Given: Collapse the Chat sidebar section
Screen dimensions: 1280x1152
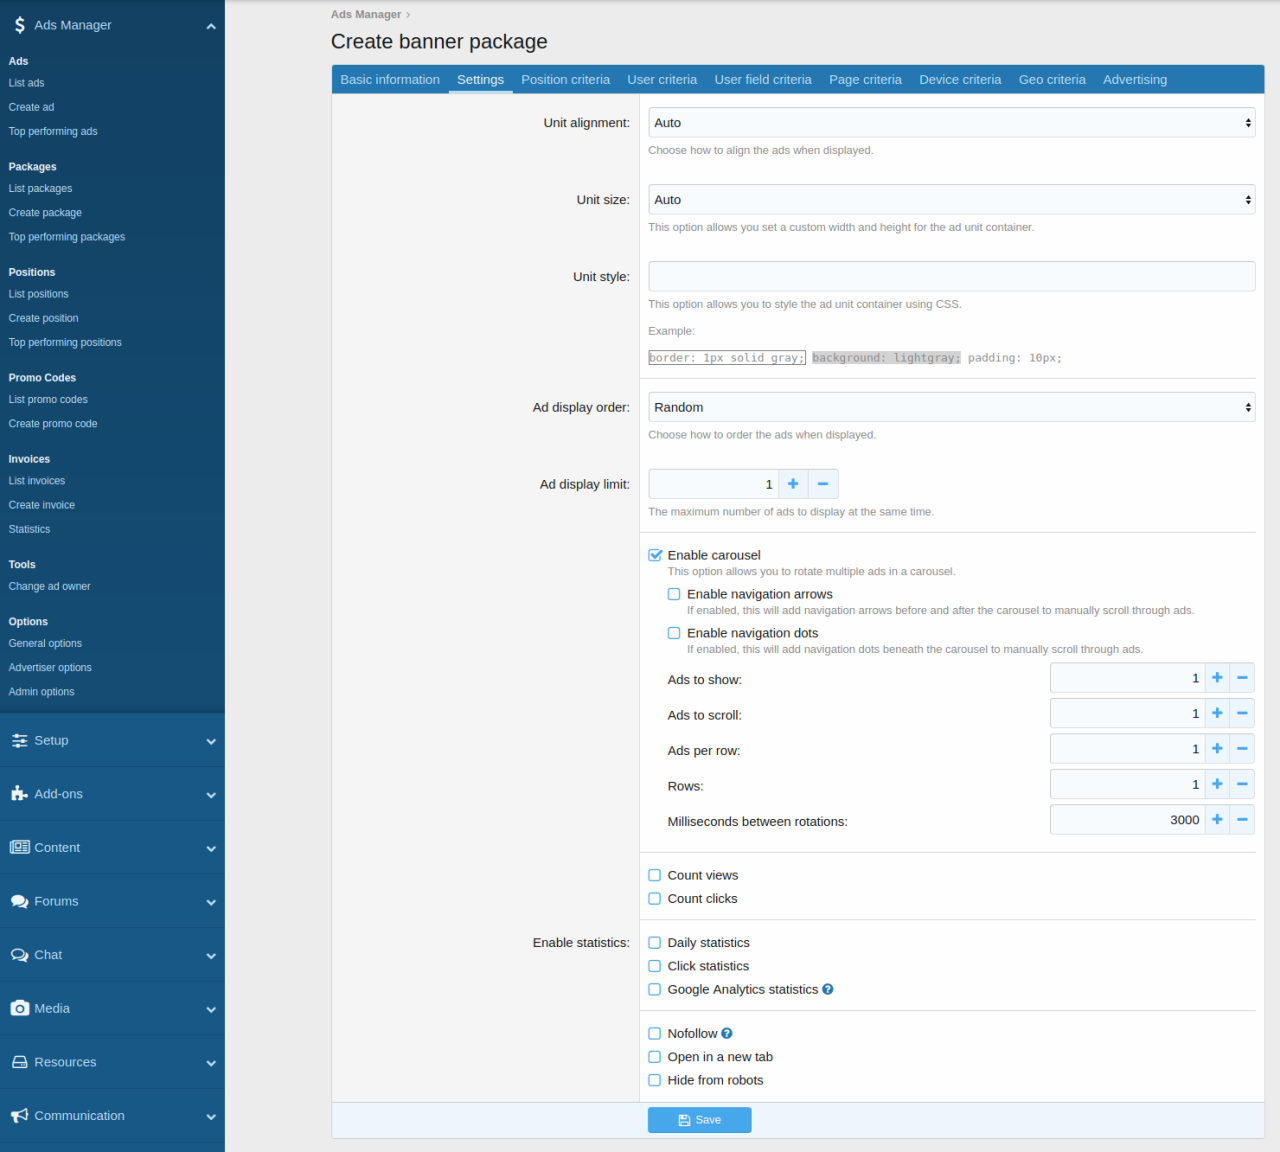Looking at the screenshot, I should (x=211, y=955).
